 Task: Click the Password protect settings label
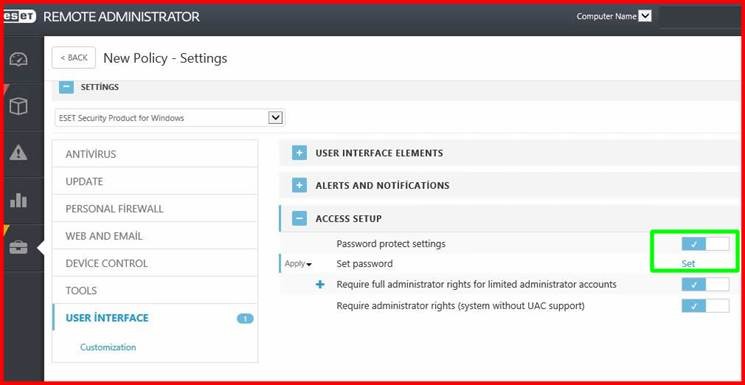[391, 244]
